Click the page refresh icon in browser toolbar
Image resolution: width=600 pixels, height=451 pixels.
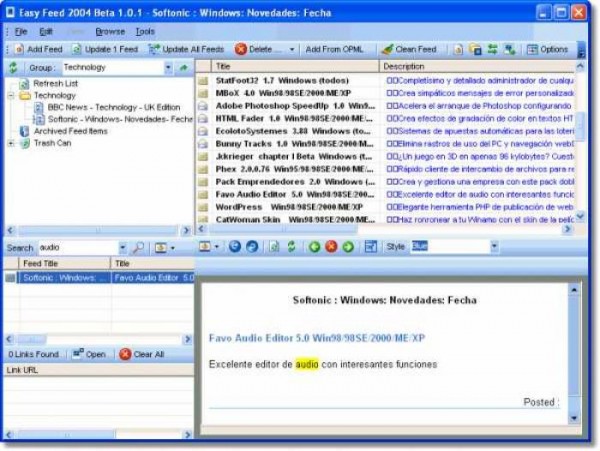coord(274,247)
